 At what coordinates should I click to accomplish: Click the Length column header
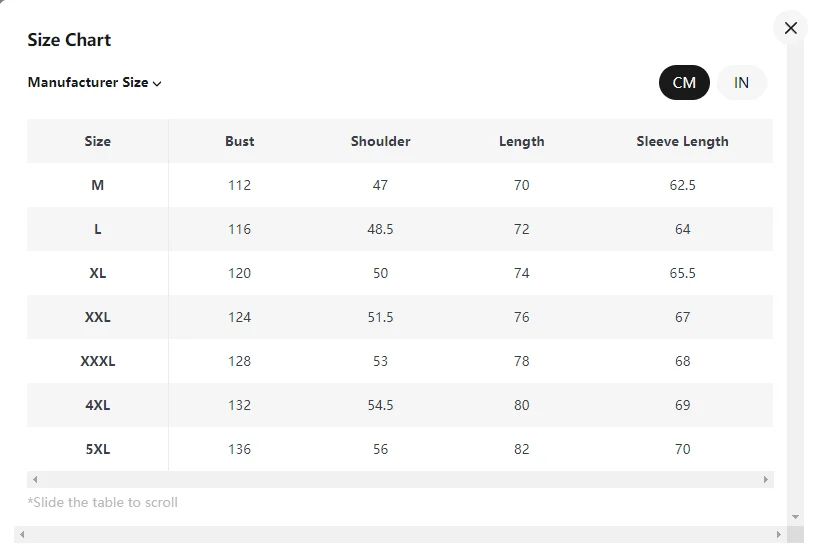click(522, 142)
